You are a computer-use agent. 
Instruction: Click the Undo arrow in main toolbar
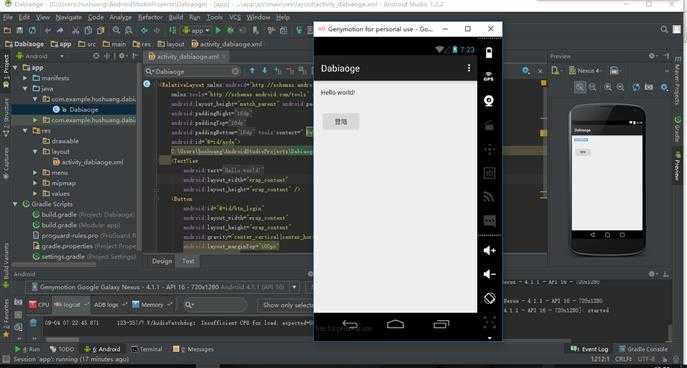pyautogui.click(x=48, y=30)
